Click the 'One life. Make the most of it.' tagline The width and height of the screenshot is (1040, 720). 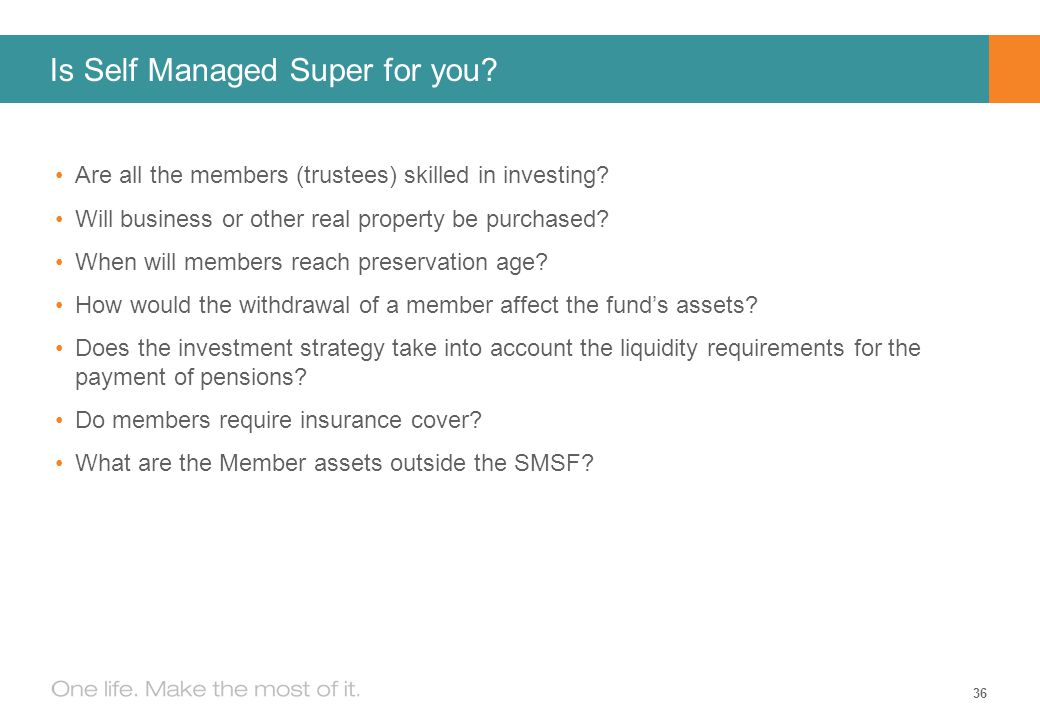(206, 689)
